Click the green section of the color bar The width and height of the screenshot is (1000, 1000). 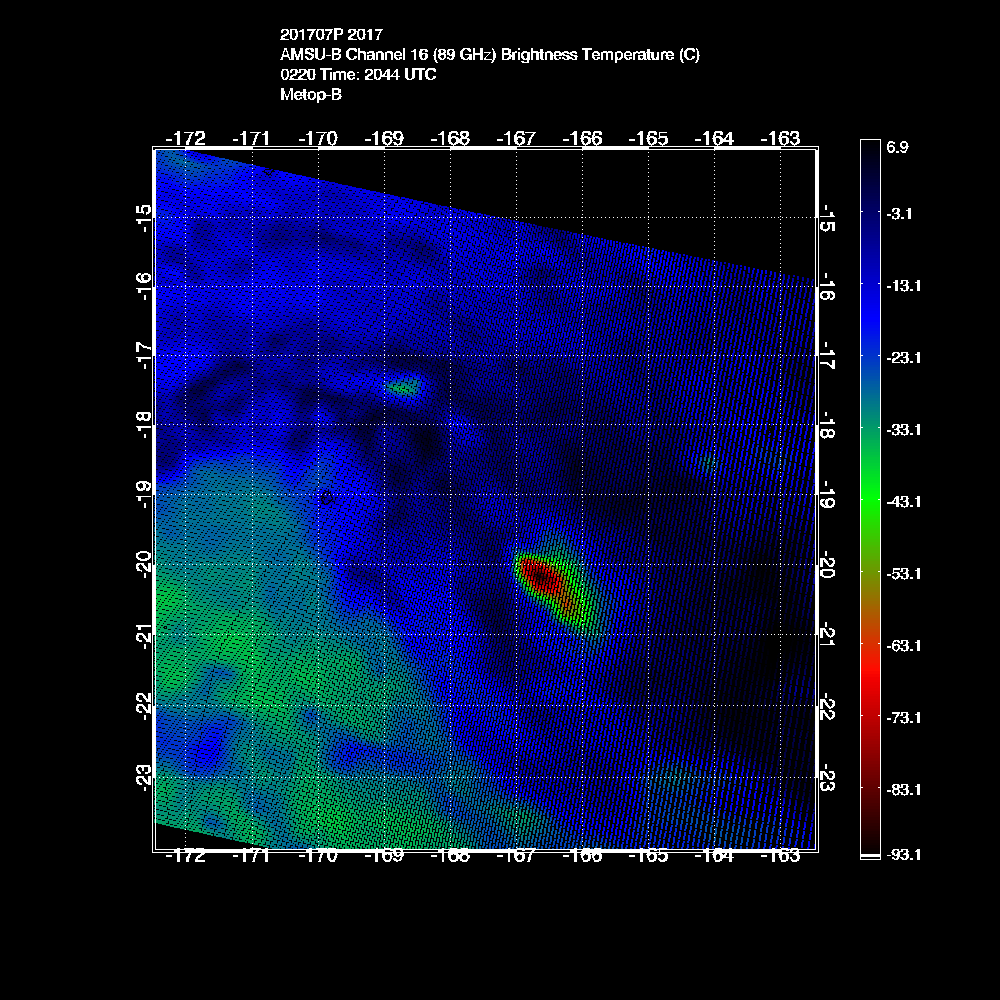tap(869, 500)
